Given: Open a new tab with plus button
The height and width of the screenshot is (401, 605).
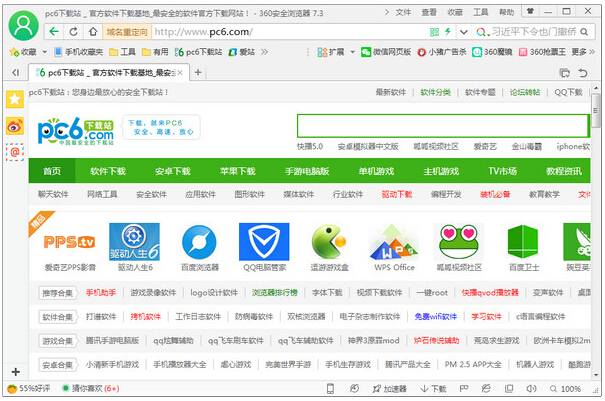Looking at the screenshot, I should click(198, 72).
